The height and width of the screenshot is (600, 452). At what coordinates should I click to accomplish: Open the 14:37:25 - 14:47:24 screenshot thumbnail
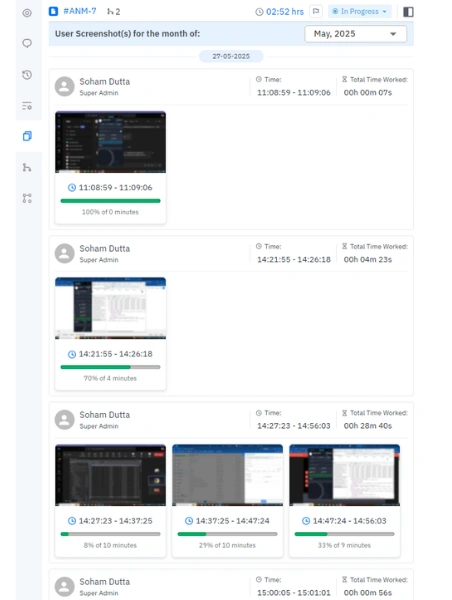coord(227,475)
